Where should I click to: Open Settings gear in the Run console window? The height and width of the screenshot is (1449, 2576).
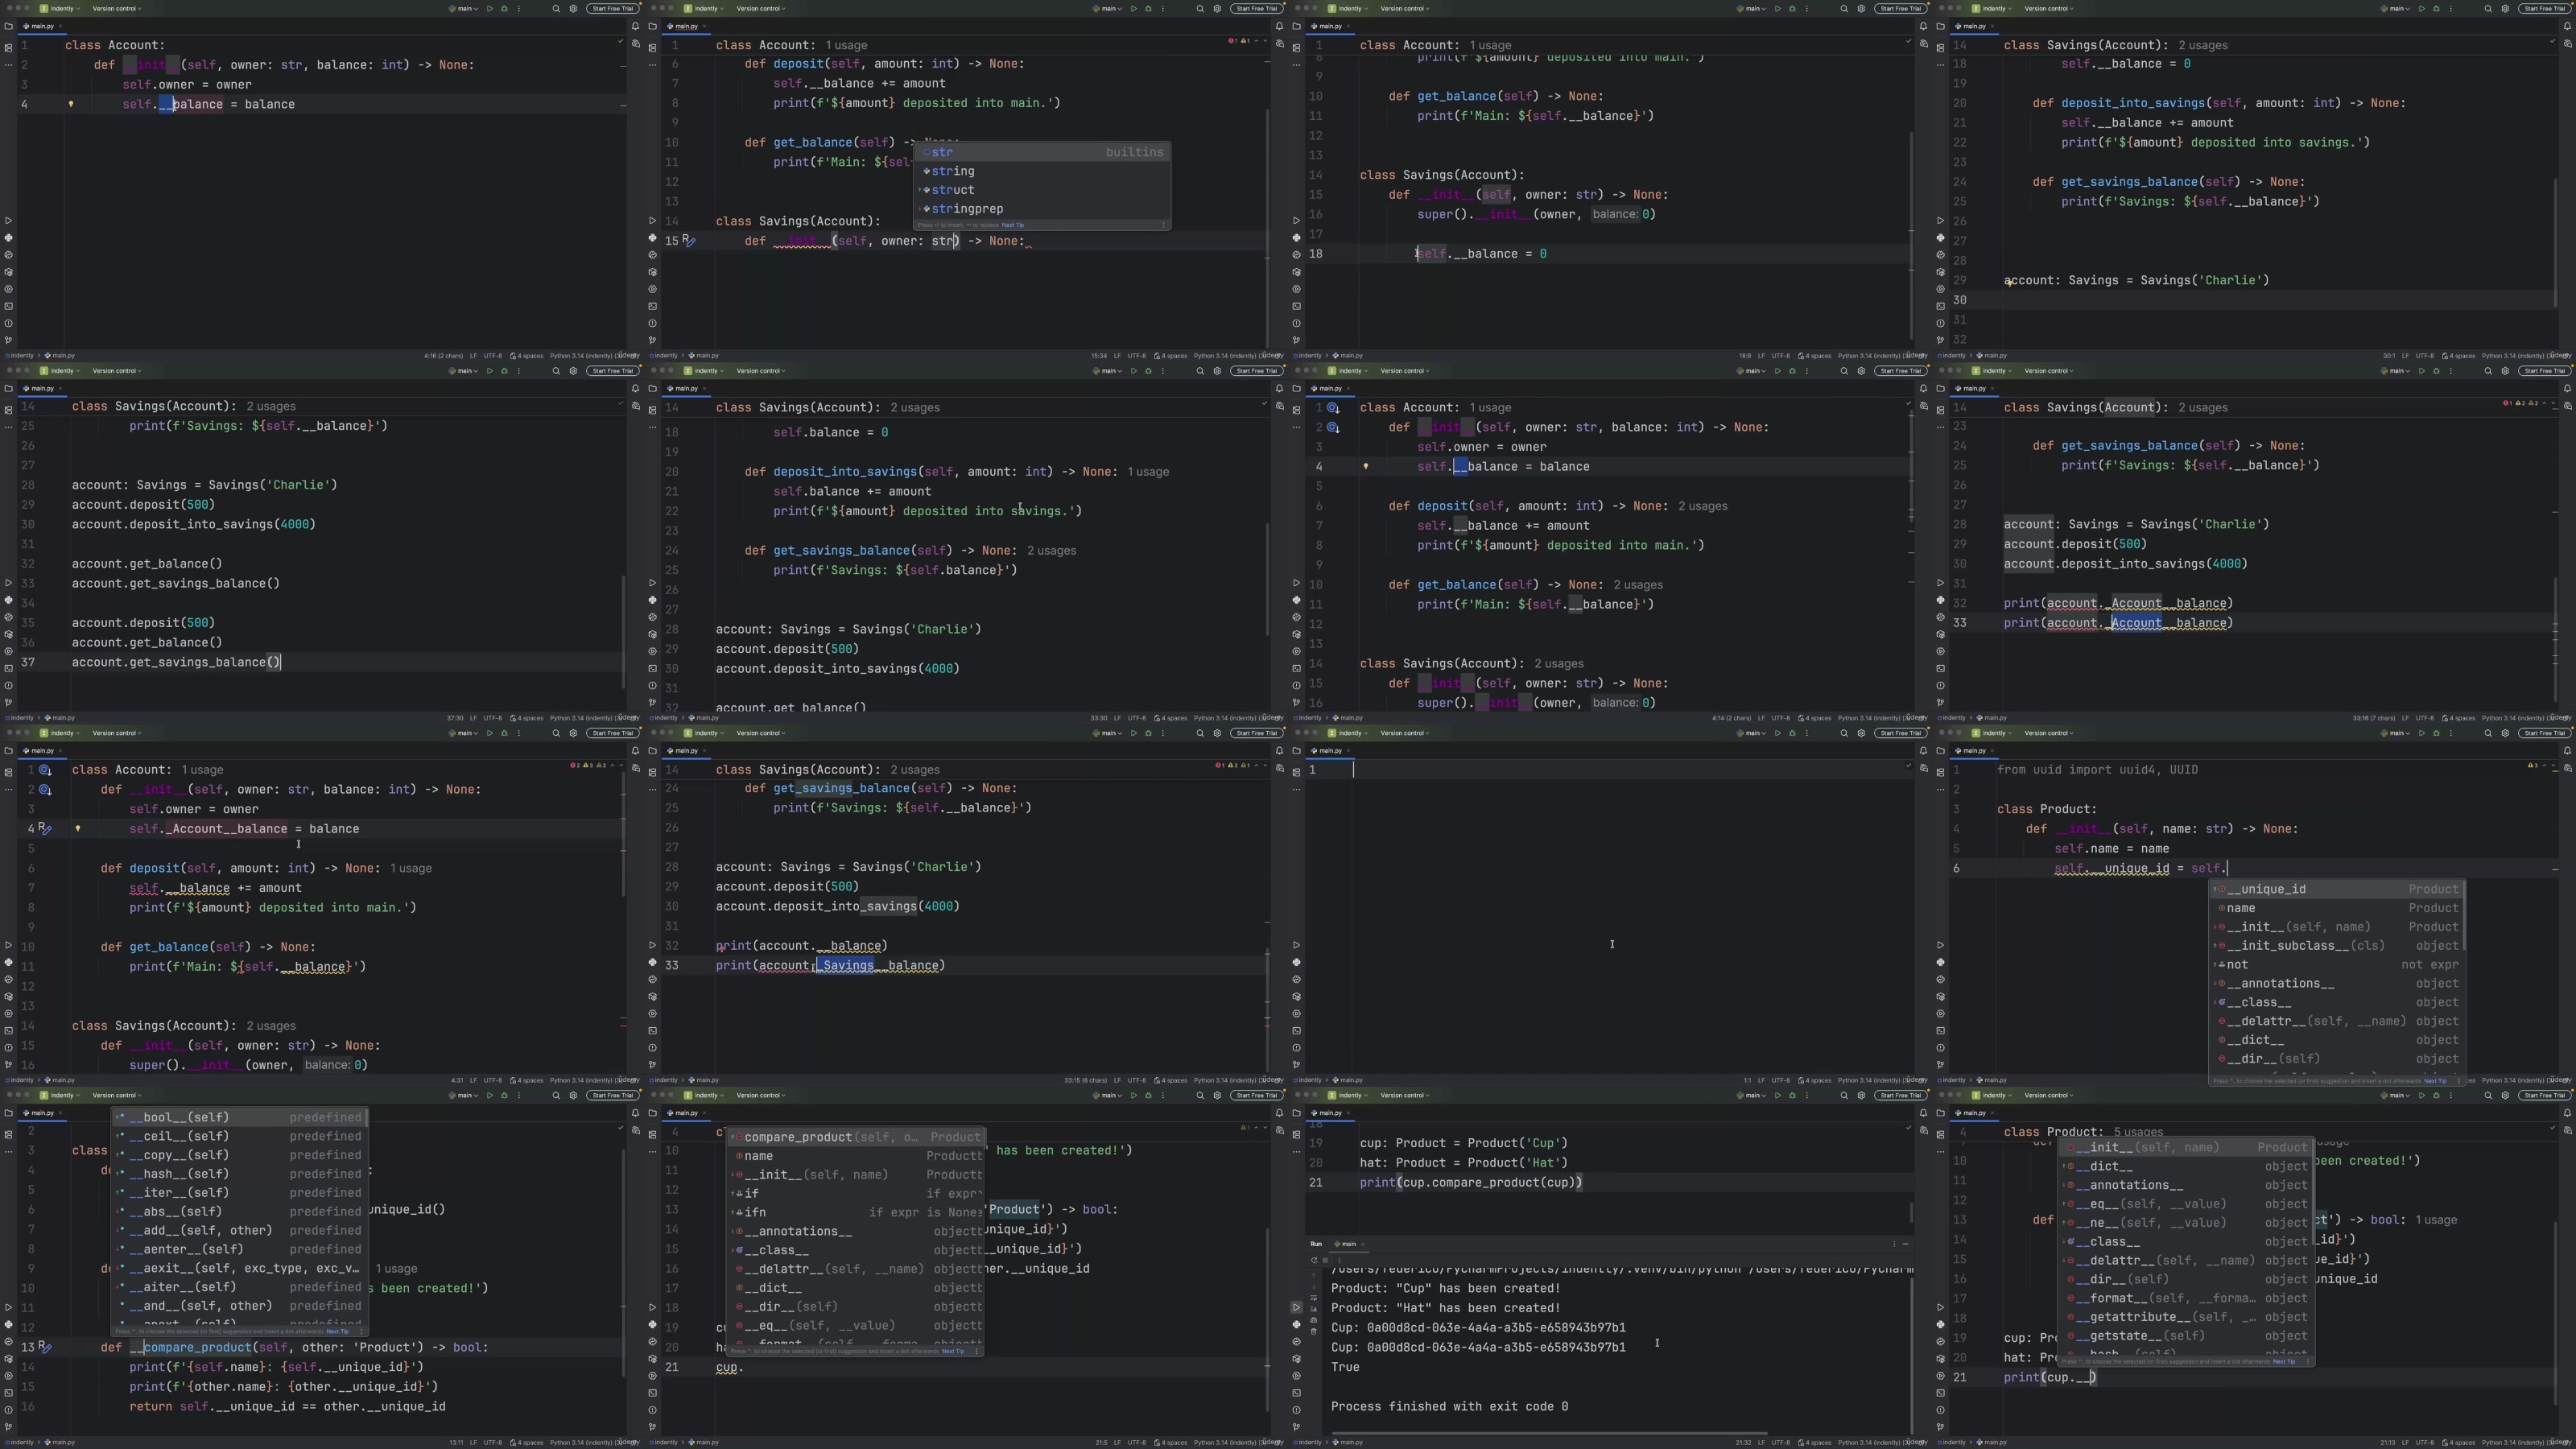[x=1861, y=1095]
